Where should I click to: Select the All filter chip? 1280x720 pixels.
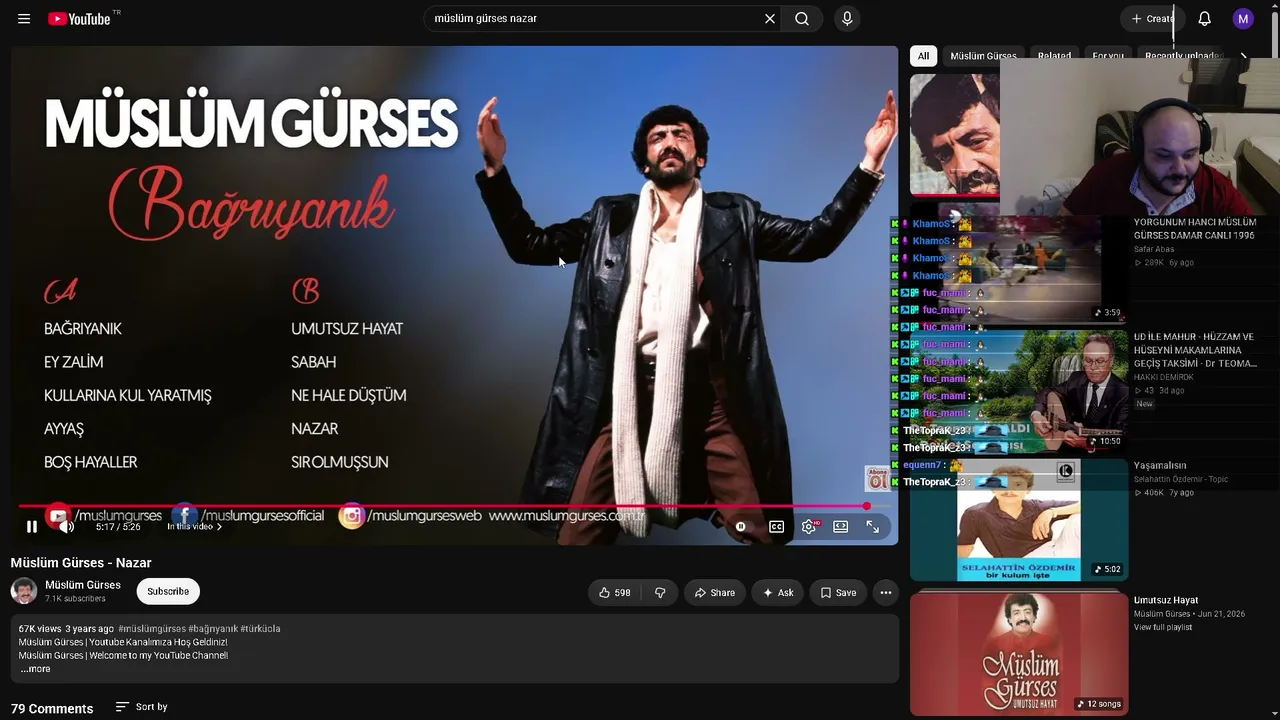[923, 56]
